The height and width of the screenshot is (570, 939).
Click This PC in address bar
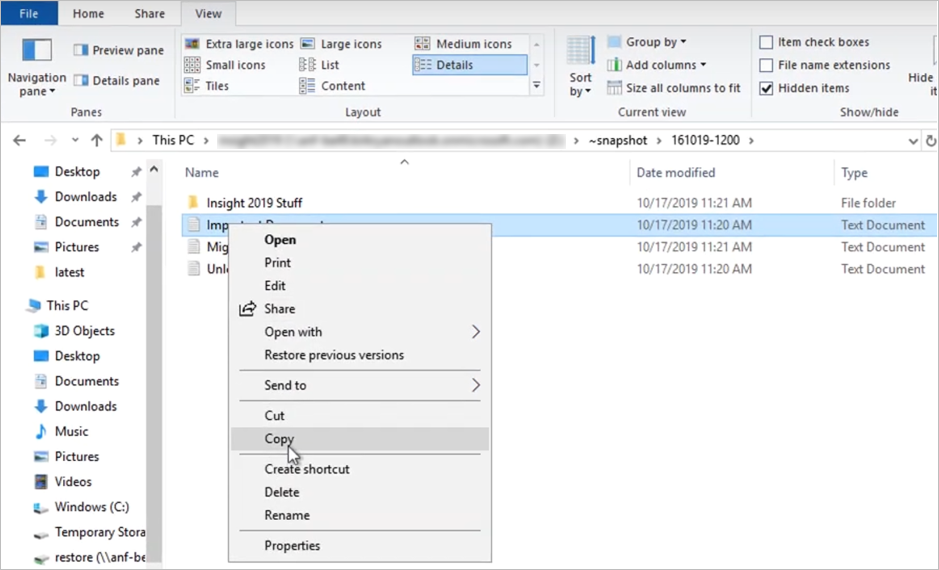coord(173,140)
